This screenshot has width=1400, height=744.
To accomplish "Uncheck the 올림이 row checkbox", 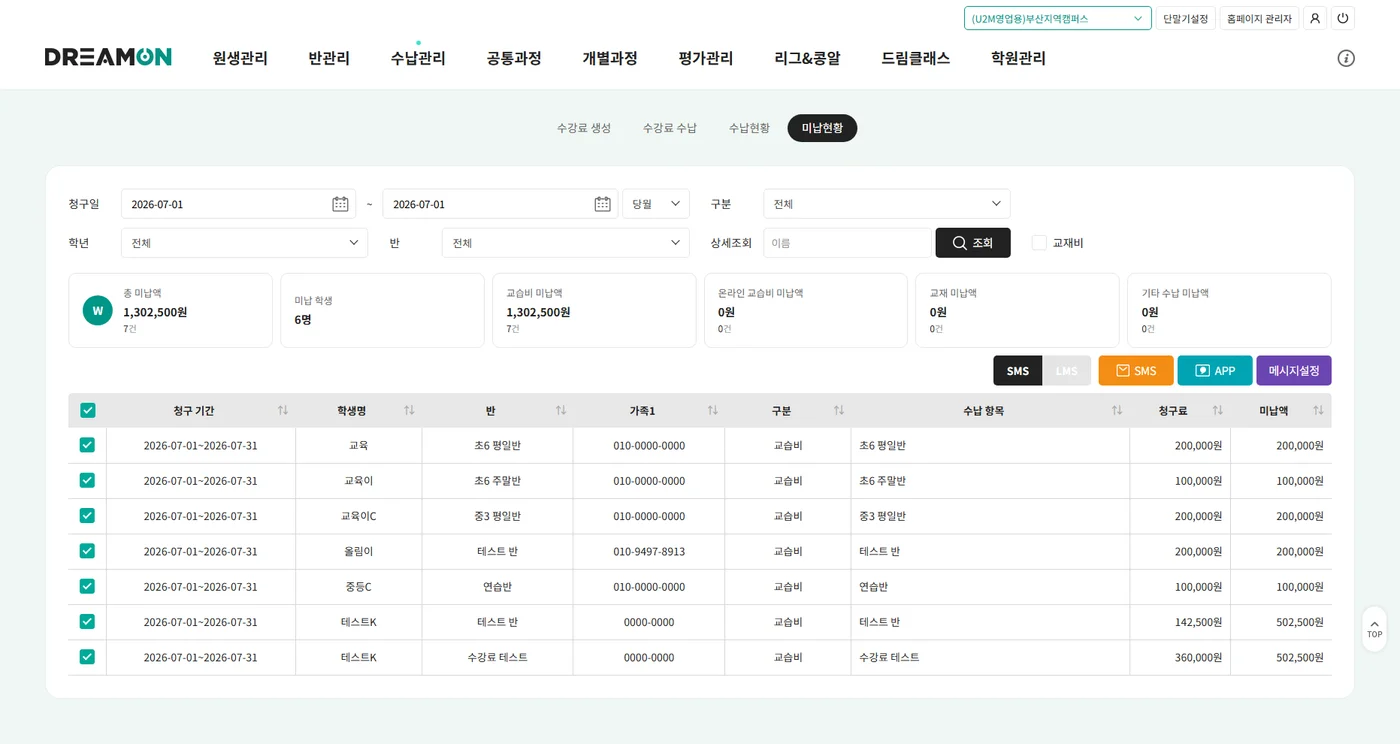I will click(87, 551).
